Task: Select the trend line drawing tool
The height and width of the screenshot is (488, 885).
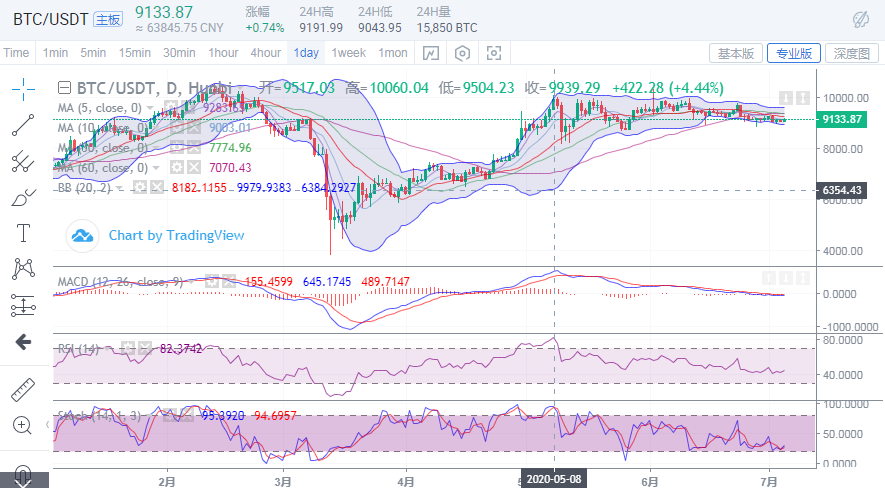Action: pyautogui.click(x=23, y=125)
